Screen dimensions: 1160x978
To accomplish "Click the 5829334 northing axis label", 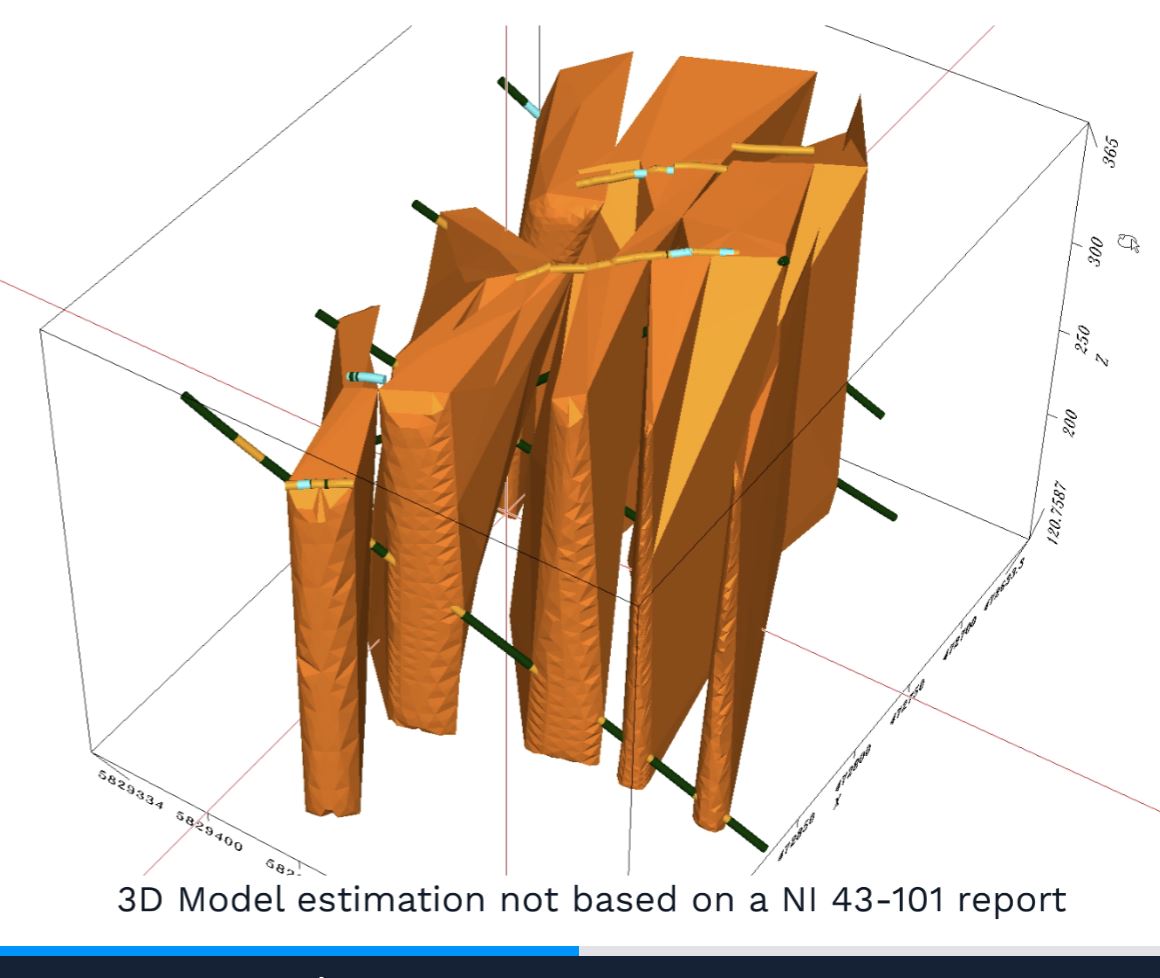I will (x=133, y=791).
